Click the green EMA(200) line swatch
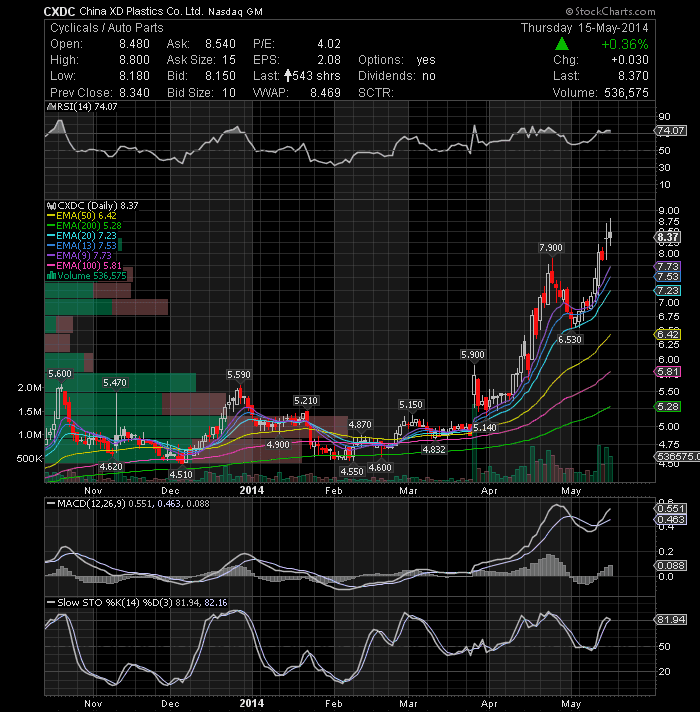Screen dimensions: 700x712 pos(51,226)
